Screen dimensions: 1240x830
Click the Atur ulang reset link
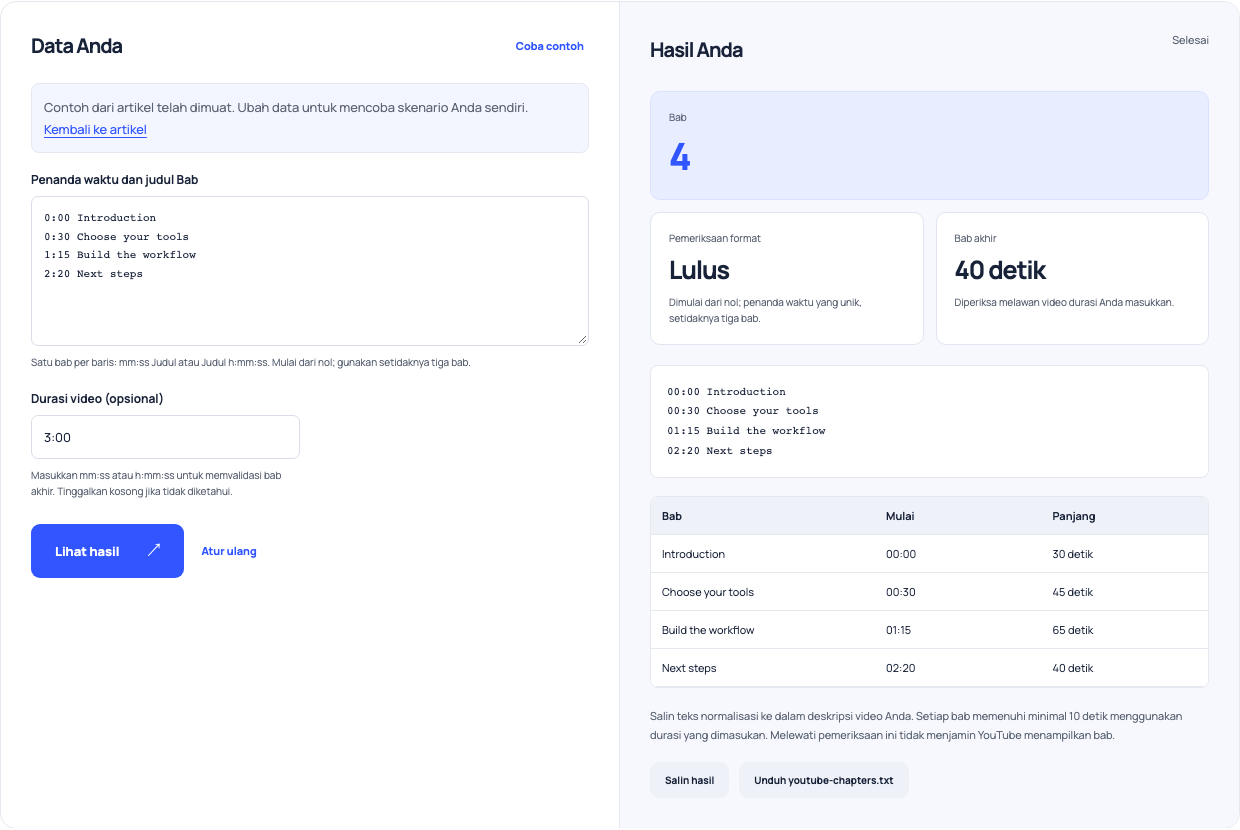coord(229,551)
